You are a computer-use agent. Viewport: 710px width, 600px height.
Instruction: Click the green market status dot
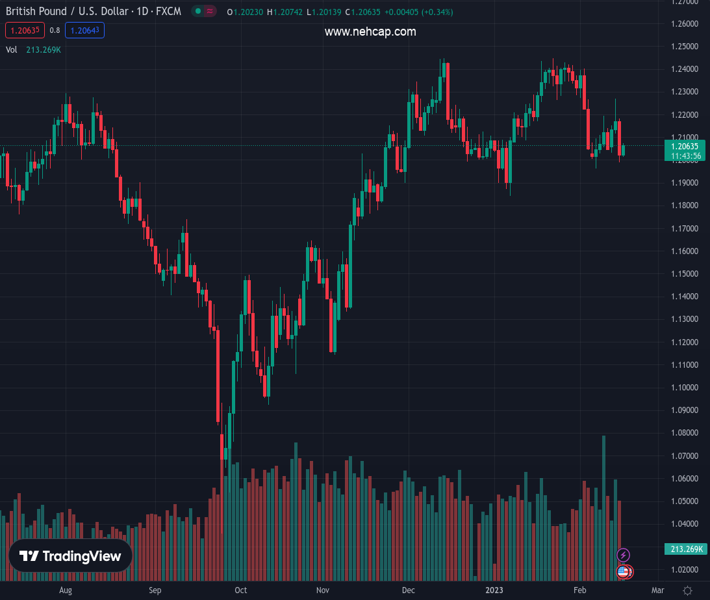click(198, 11)
